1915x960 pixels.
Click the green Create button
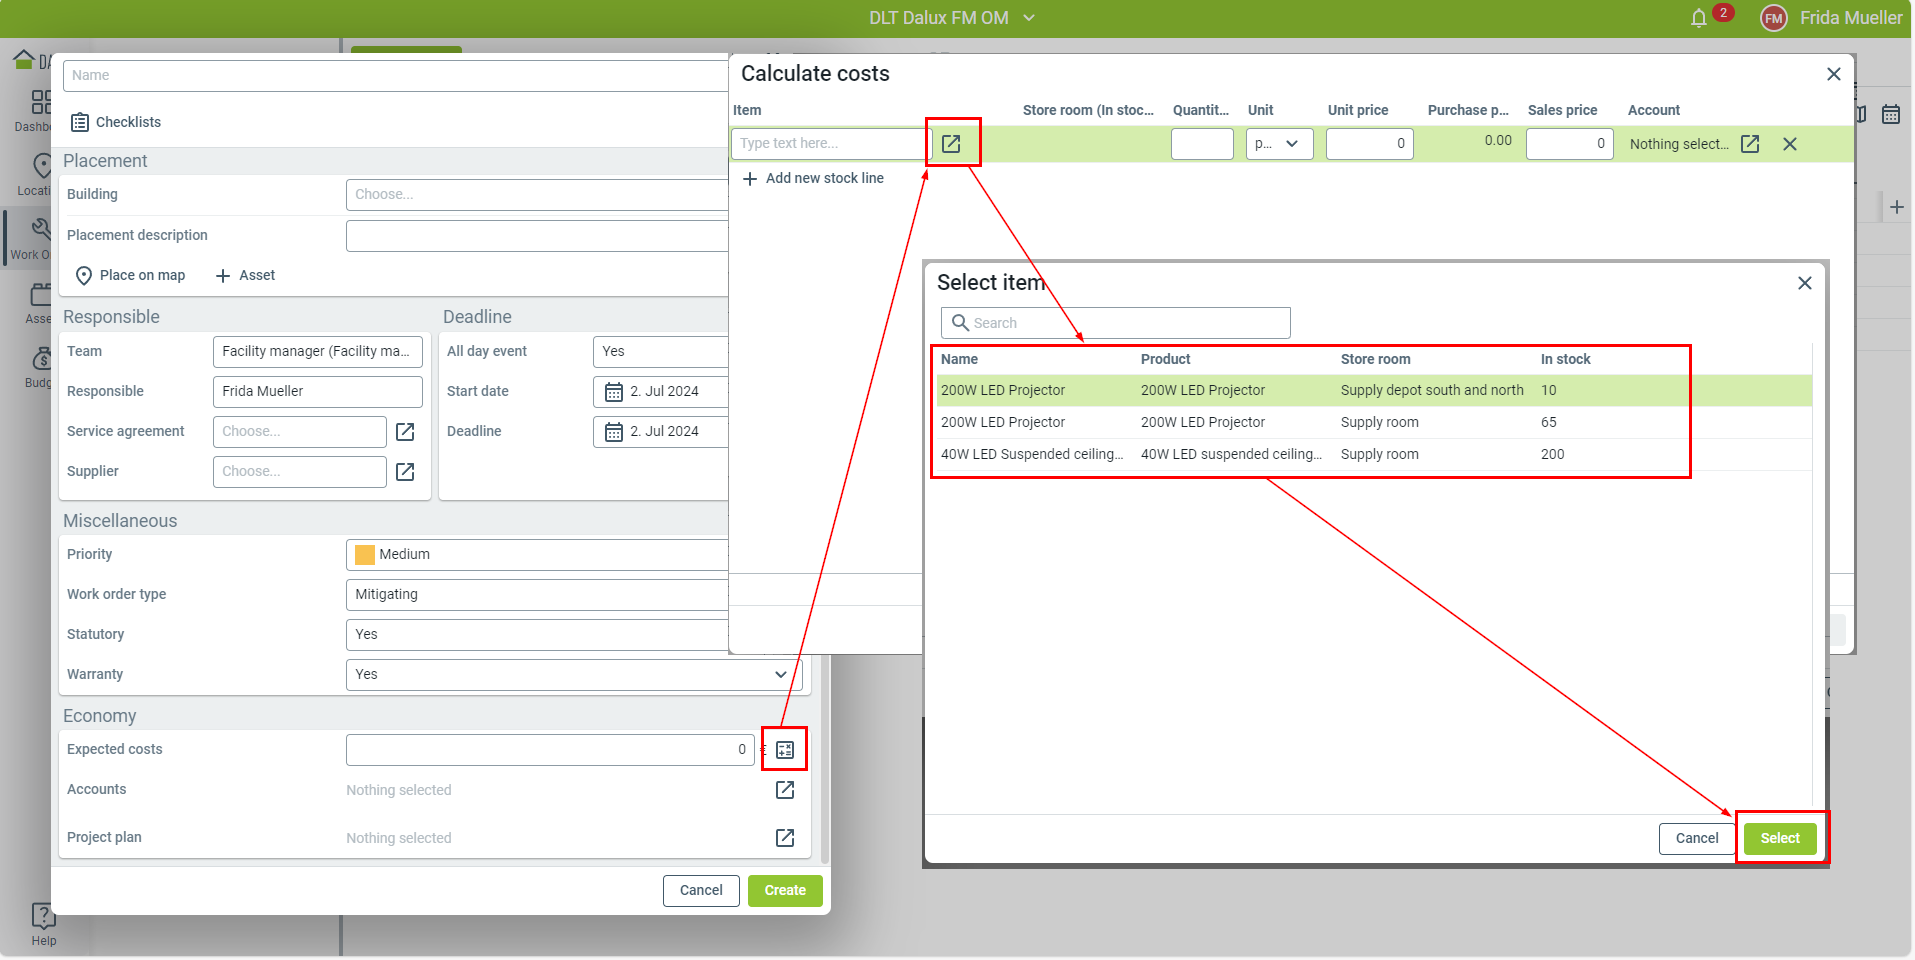785,891
